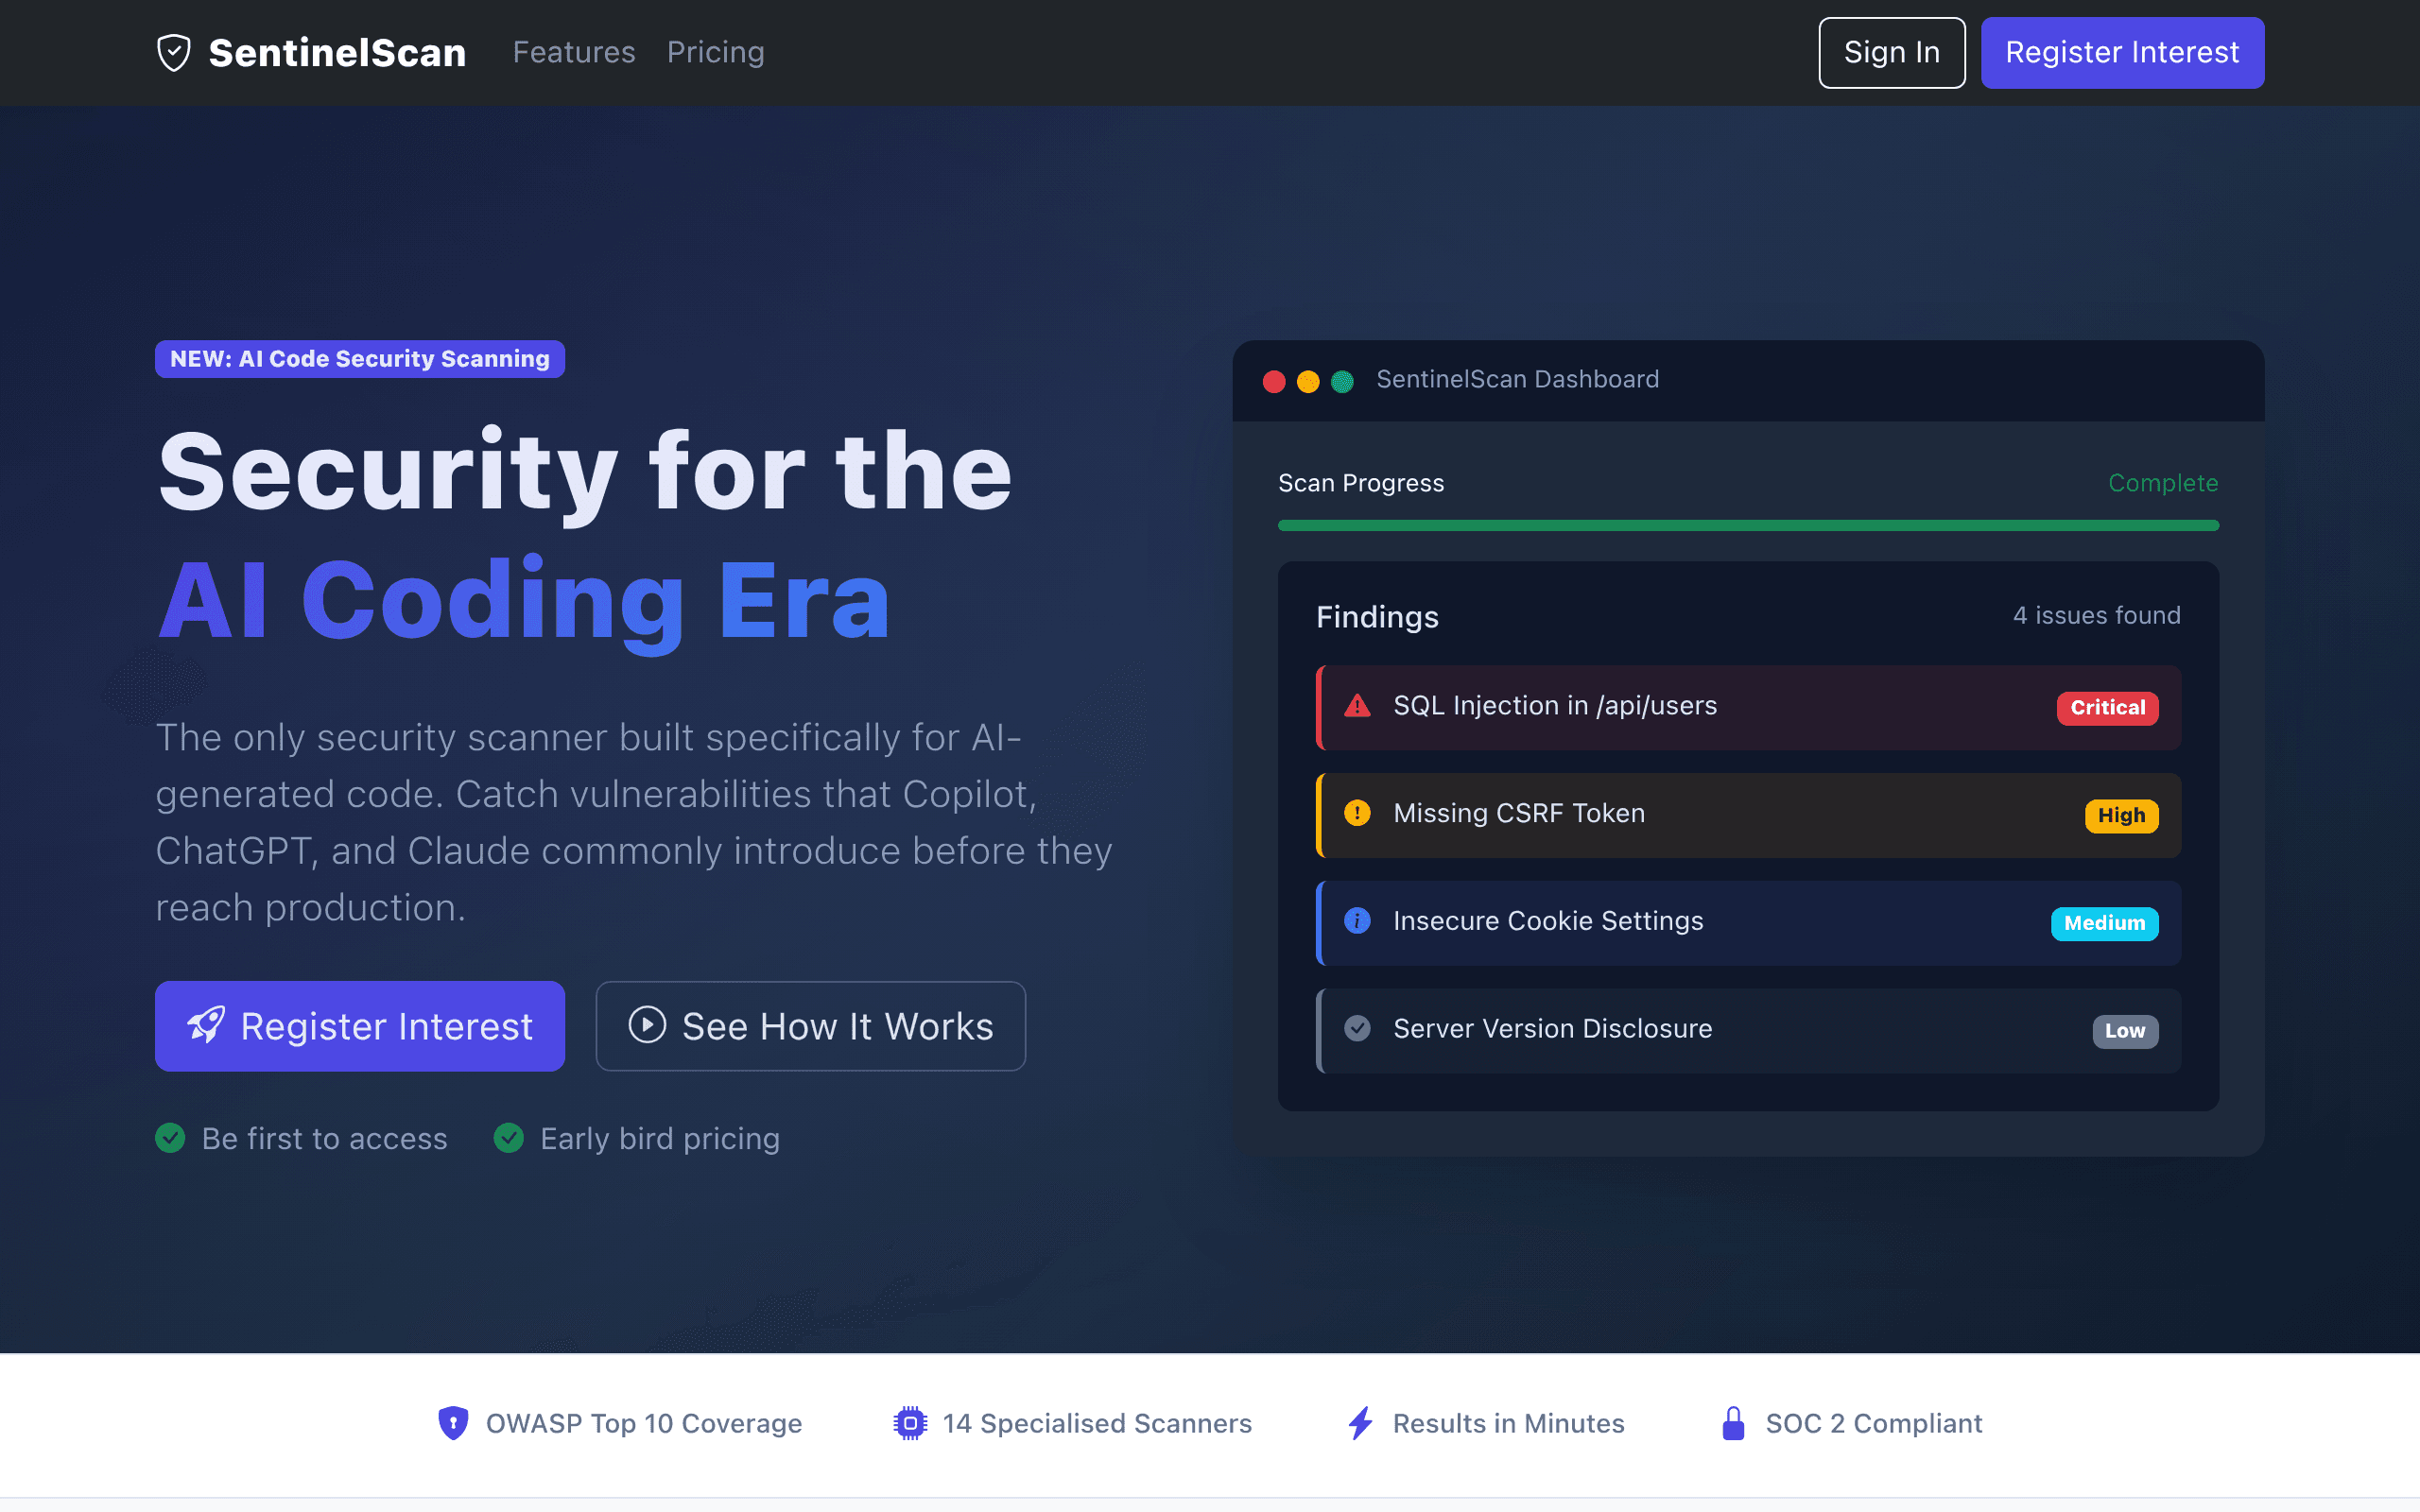Screen dimensions: 2420x1512
Task: Click the NEW: AI Code Security Scanning badge
Action: point(360,359)
